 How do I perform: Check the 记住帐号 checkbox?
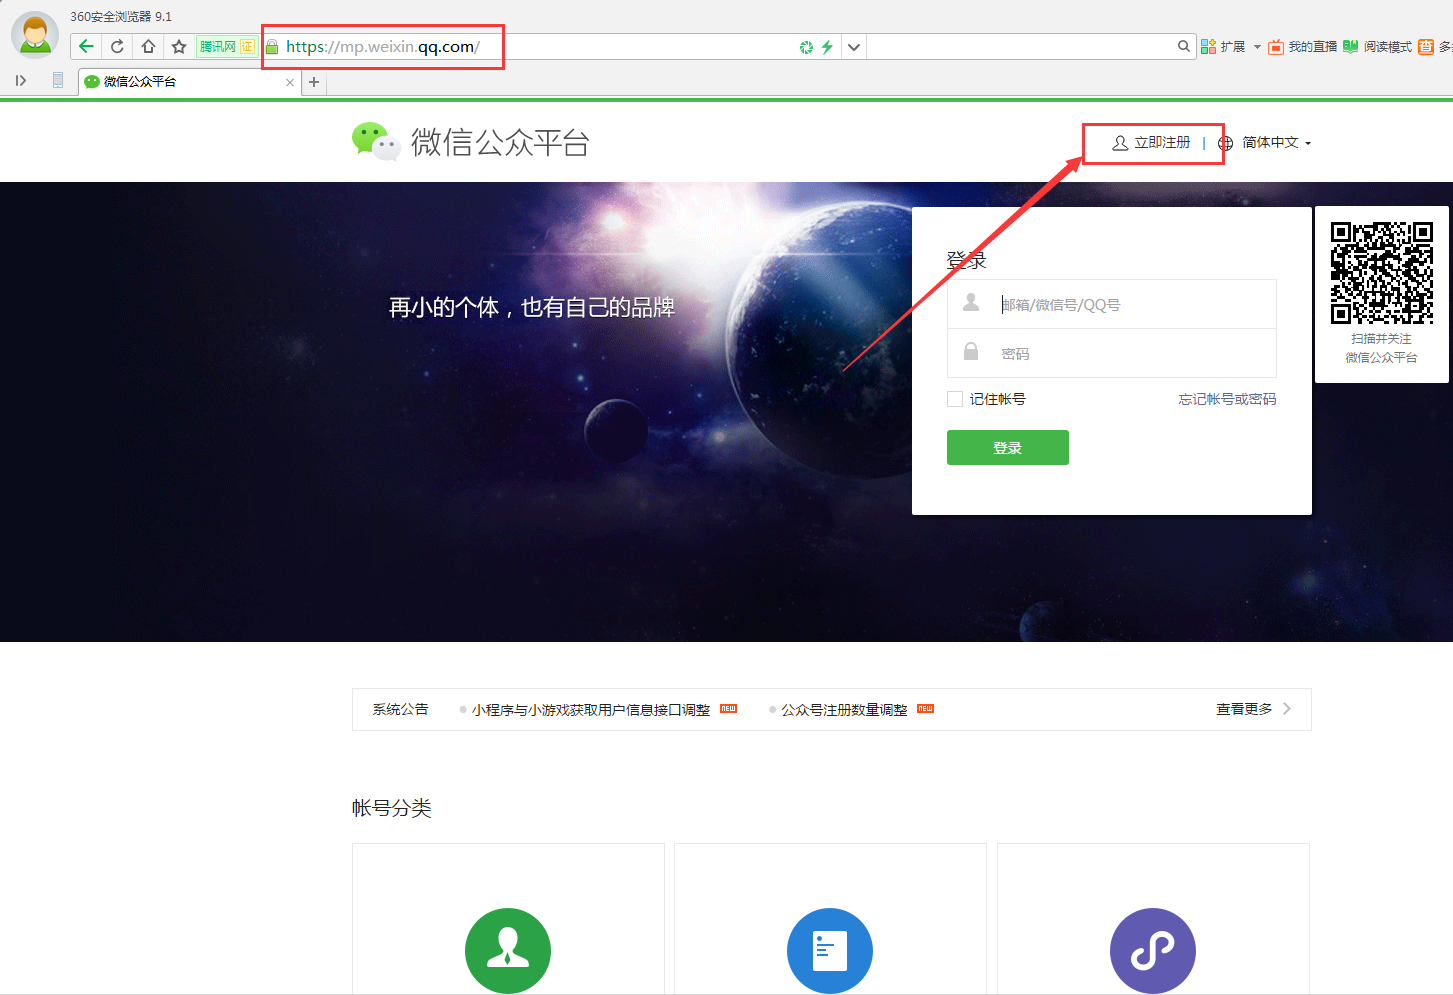(955, 399)
